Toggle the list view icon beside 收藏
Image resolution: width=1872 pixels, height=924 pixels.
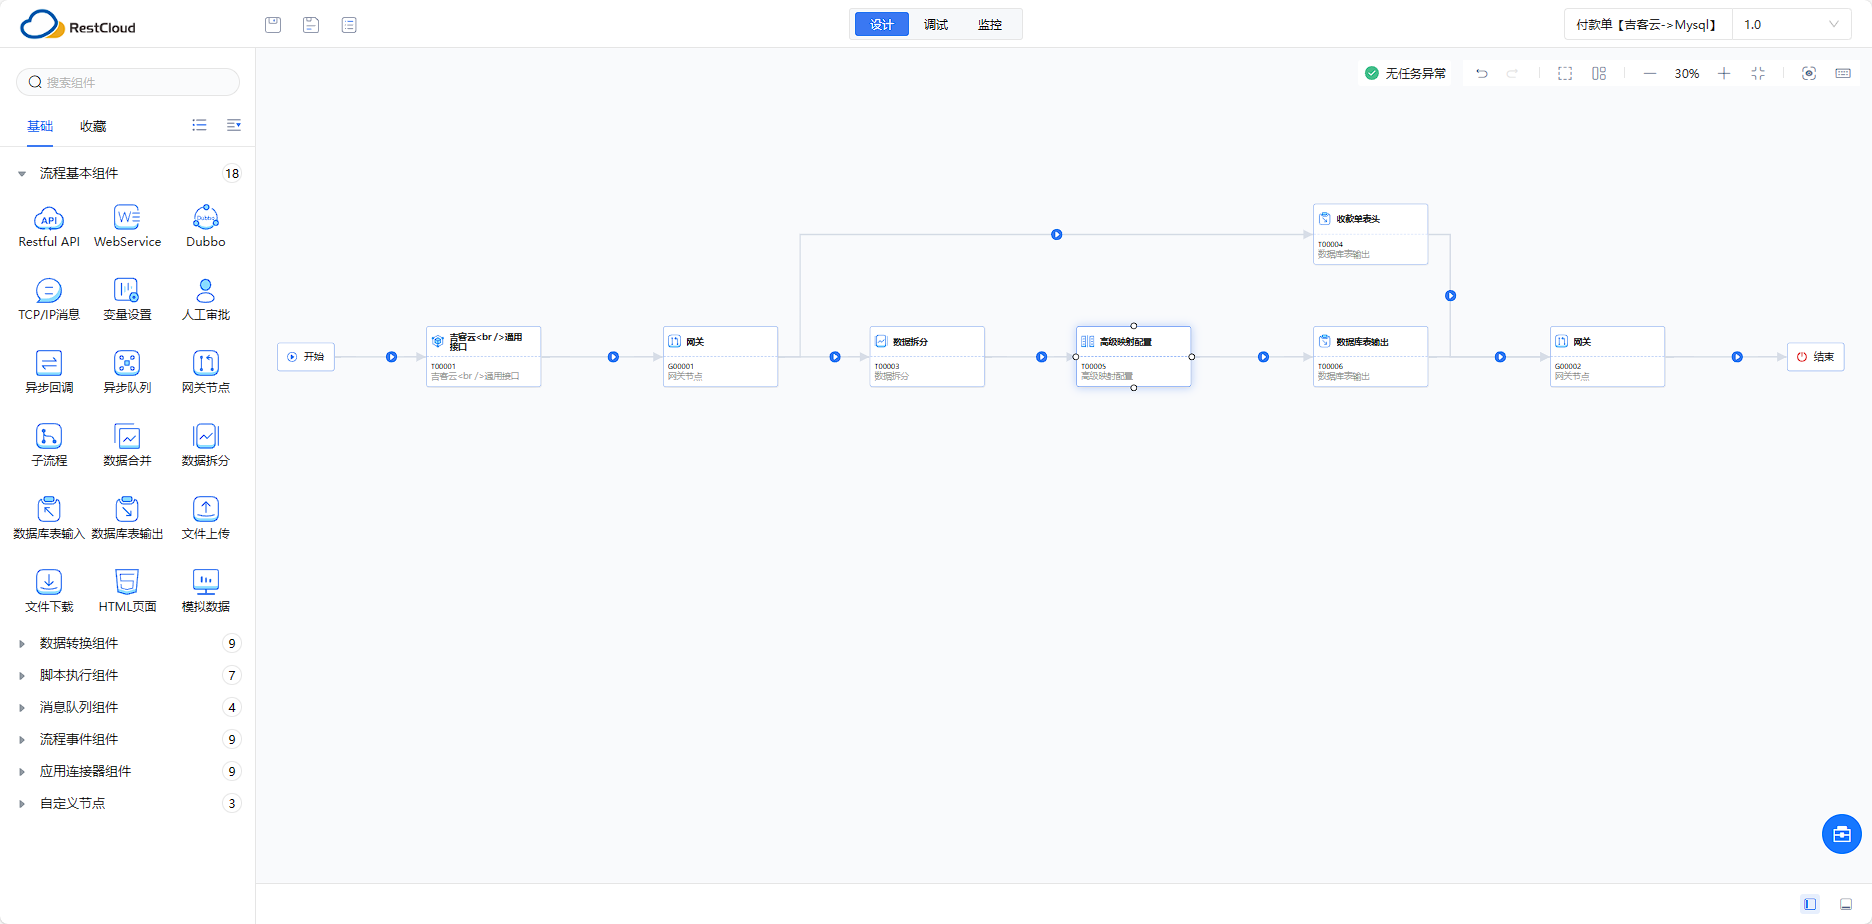199,125
